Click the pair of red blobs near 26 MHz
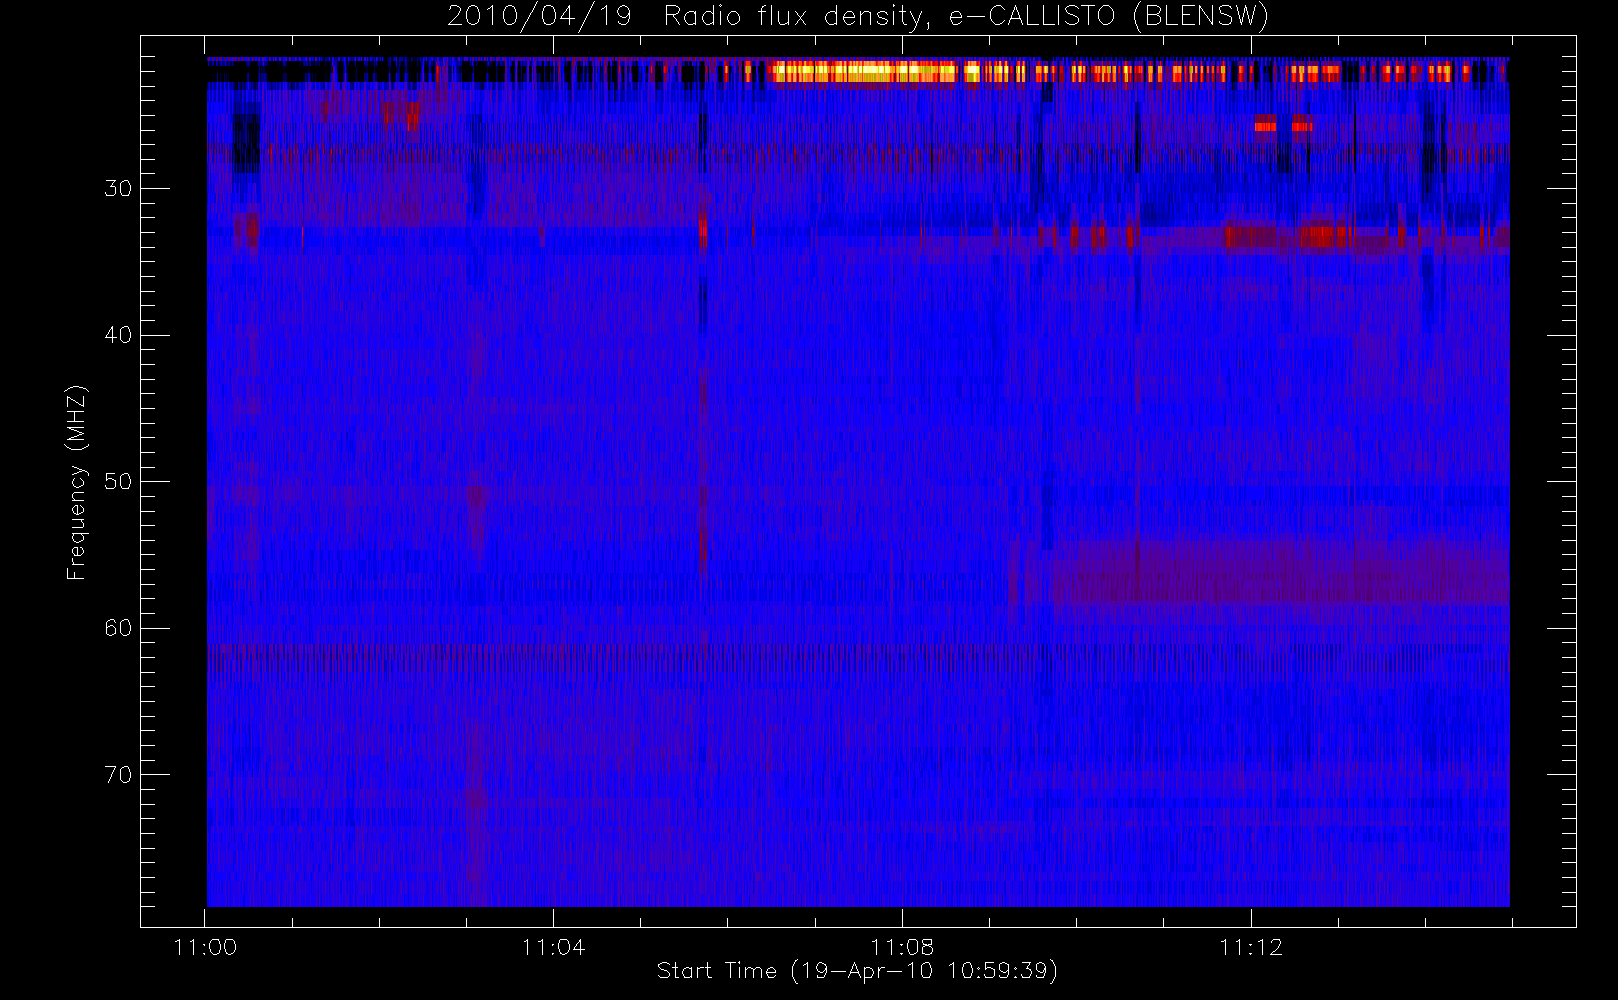The image size is (1618, 1000). click(1284, 125)
